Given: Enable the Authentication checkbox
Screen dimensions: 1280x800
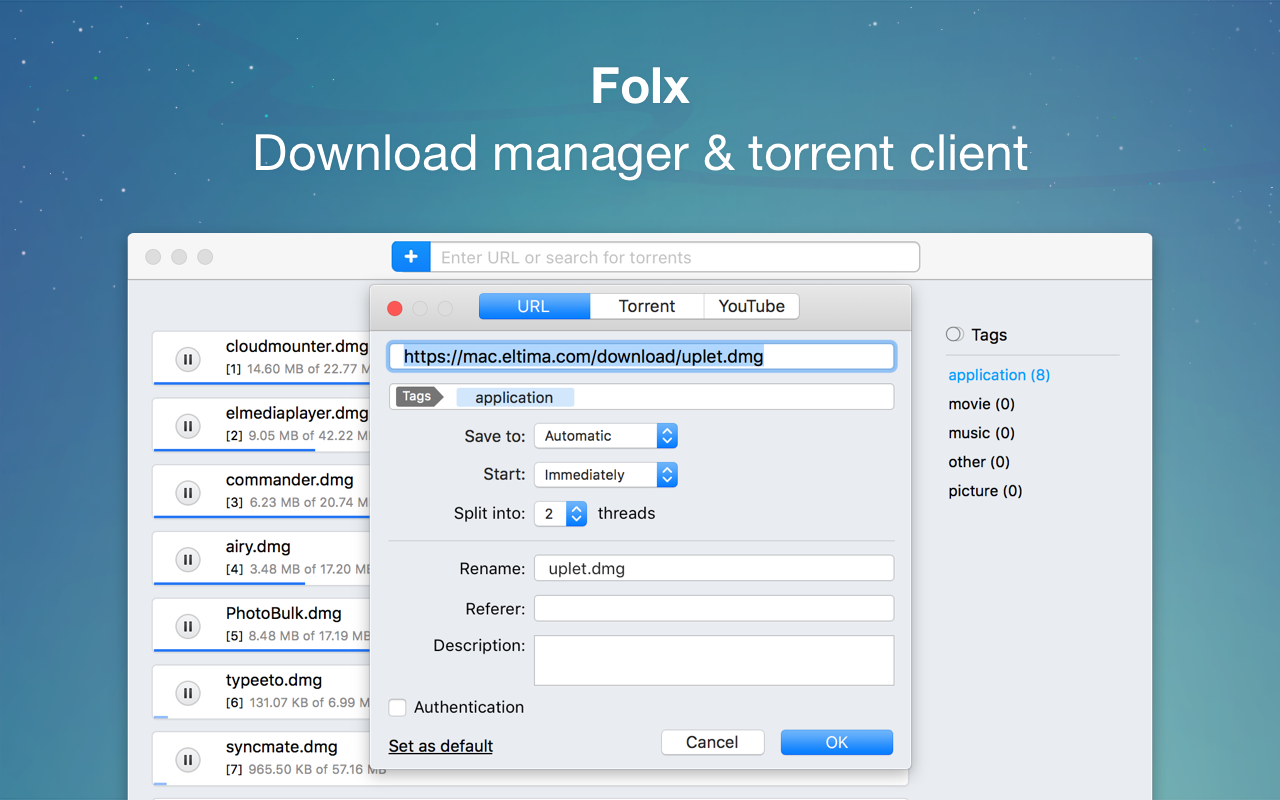Looking at the screenshot, I should click(x=398, y=708).
